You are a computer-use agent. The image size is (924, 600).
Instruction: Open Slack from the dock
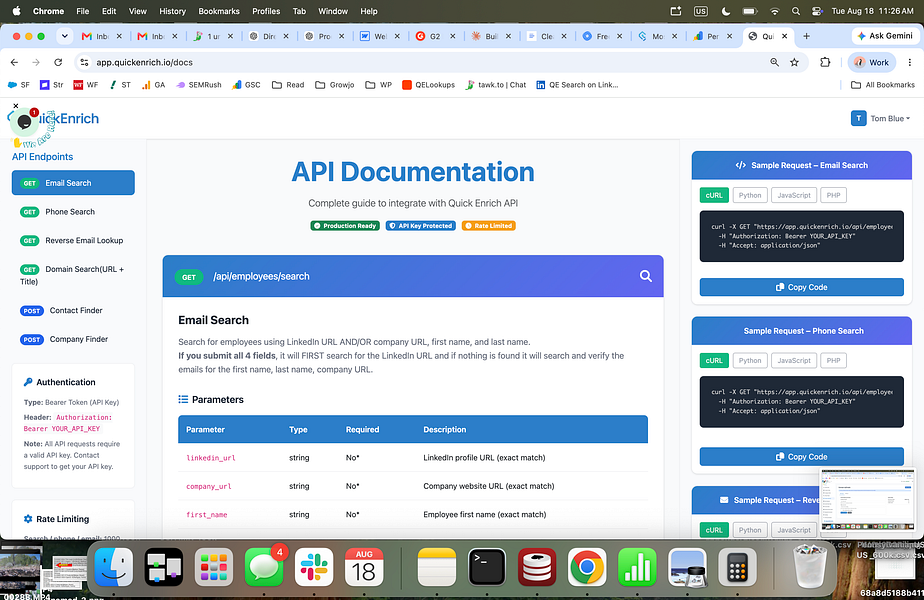[314, 567]
